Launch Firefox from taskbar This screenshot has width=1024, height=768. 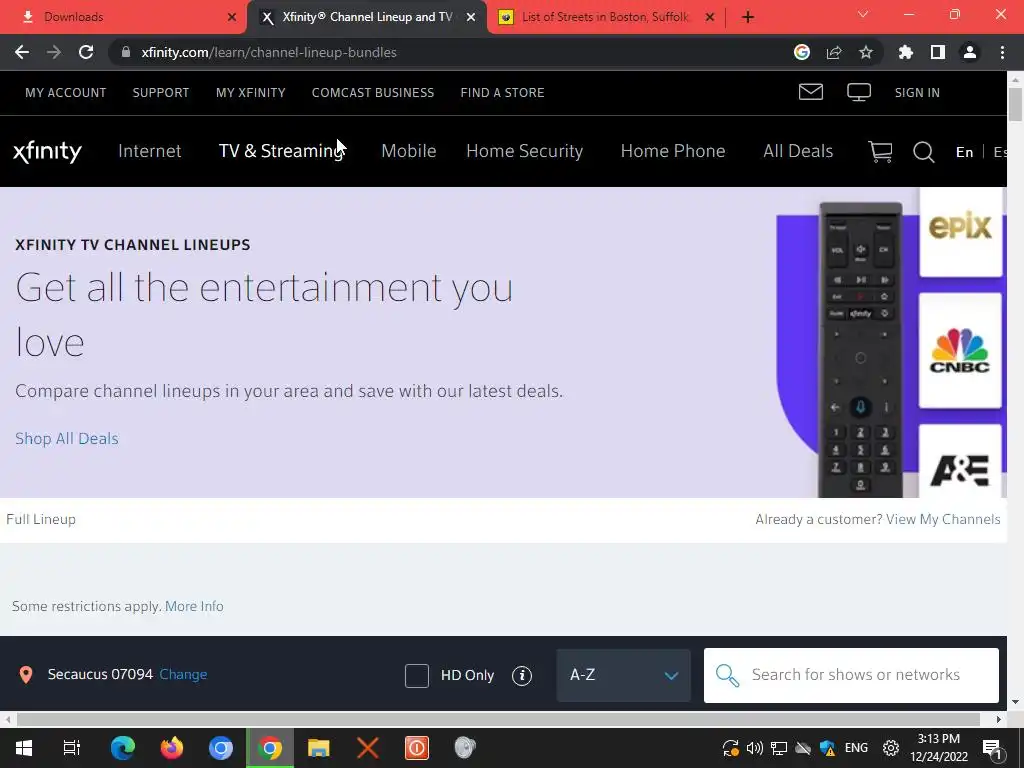[x=172, y=748]
